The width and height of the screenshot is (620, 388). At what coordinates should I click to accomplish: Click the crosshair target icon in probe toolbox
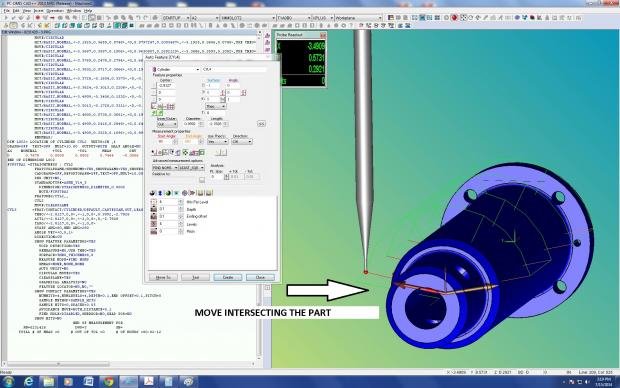tap(184, 193)
